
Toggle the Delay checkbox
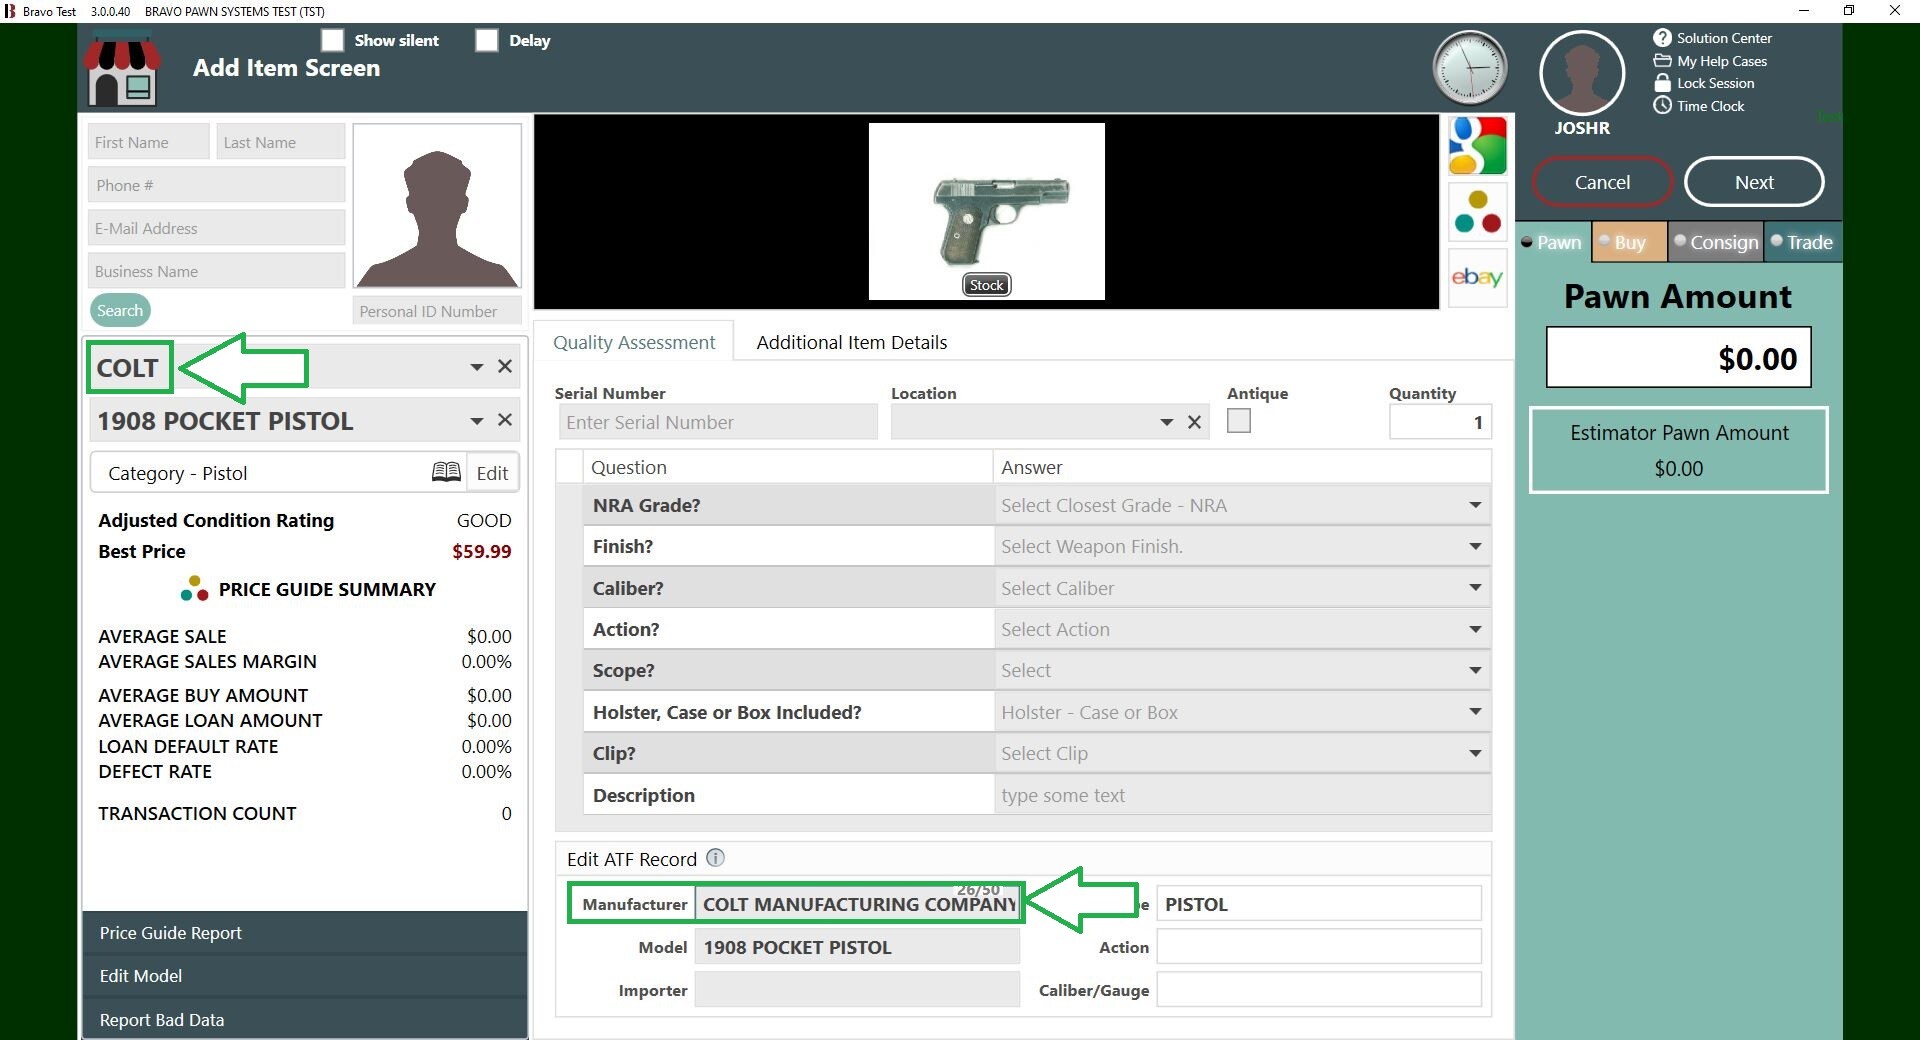[486, 40]
